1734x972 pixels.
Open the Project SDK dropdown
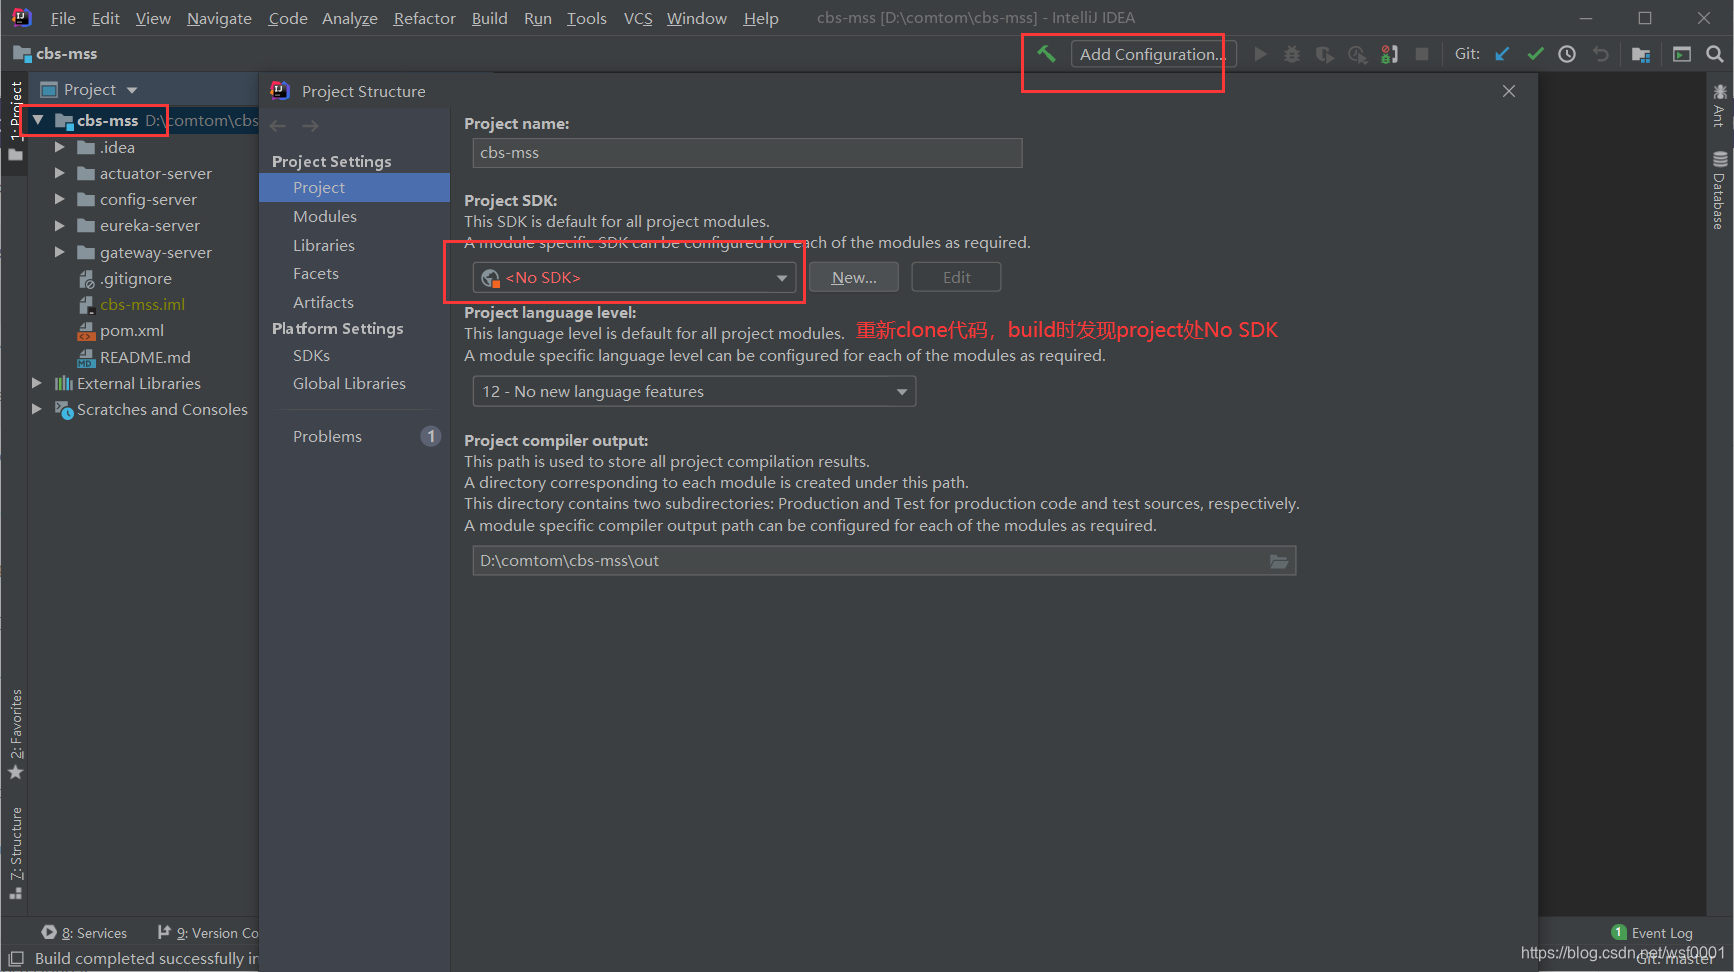(x=634, y=277)
